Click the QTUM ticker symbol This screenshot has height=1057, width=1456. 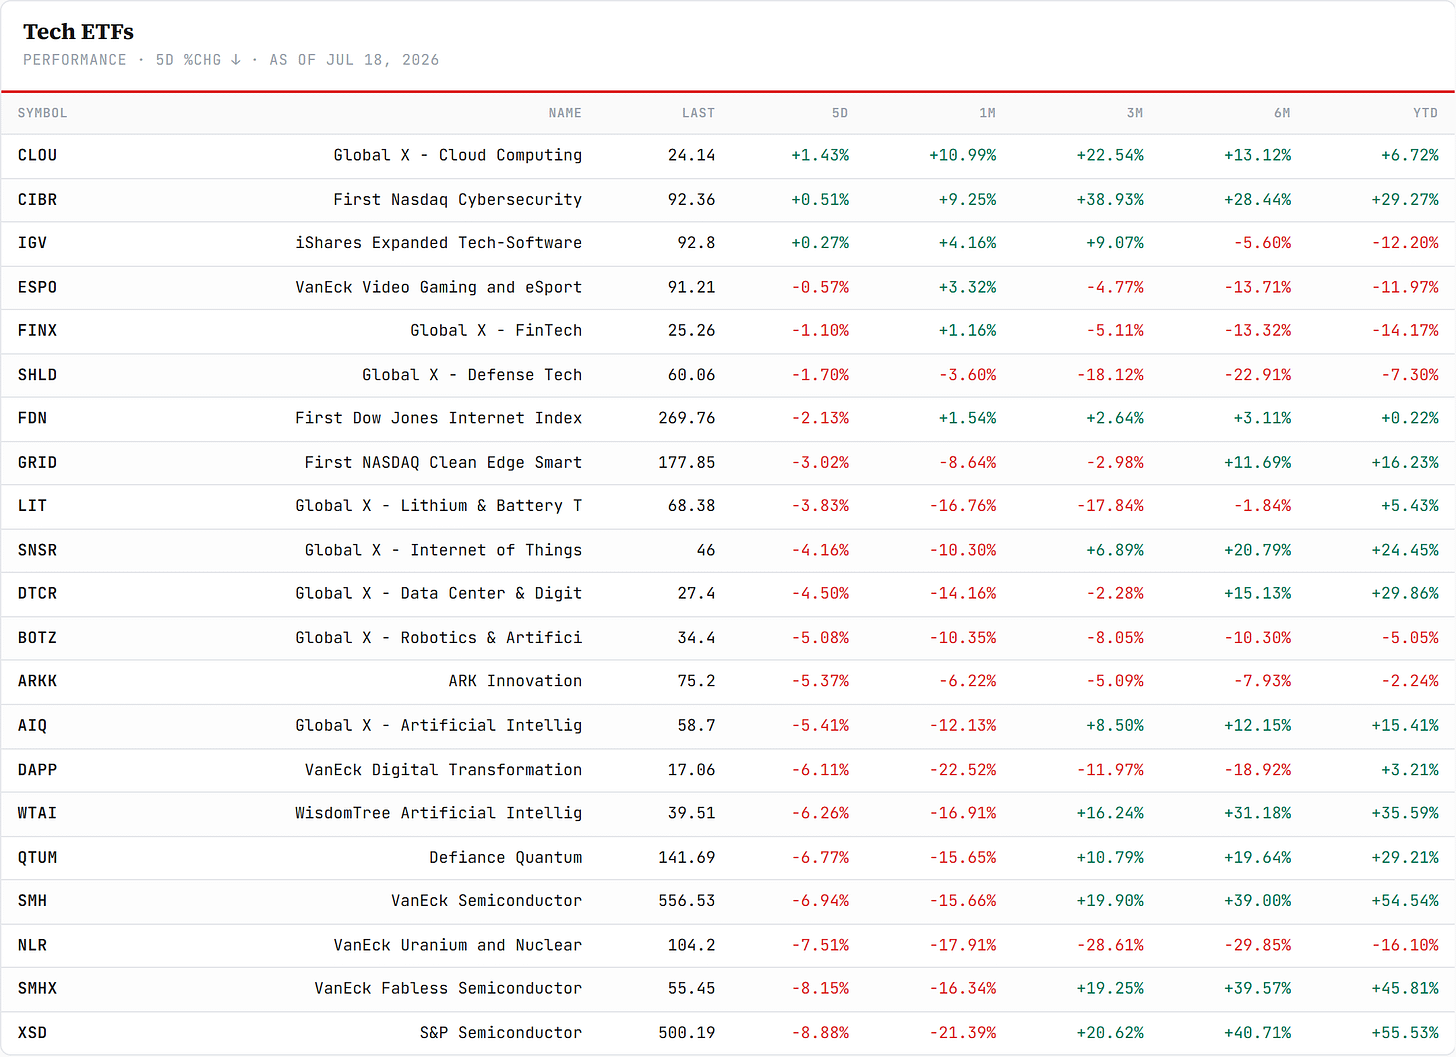37,857
